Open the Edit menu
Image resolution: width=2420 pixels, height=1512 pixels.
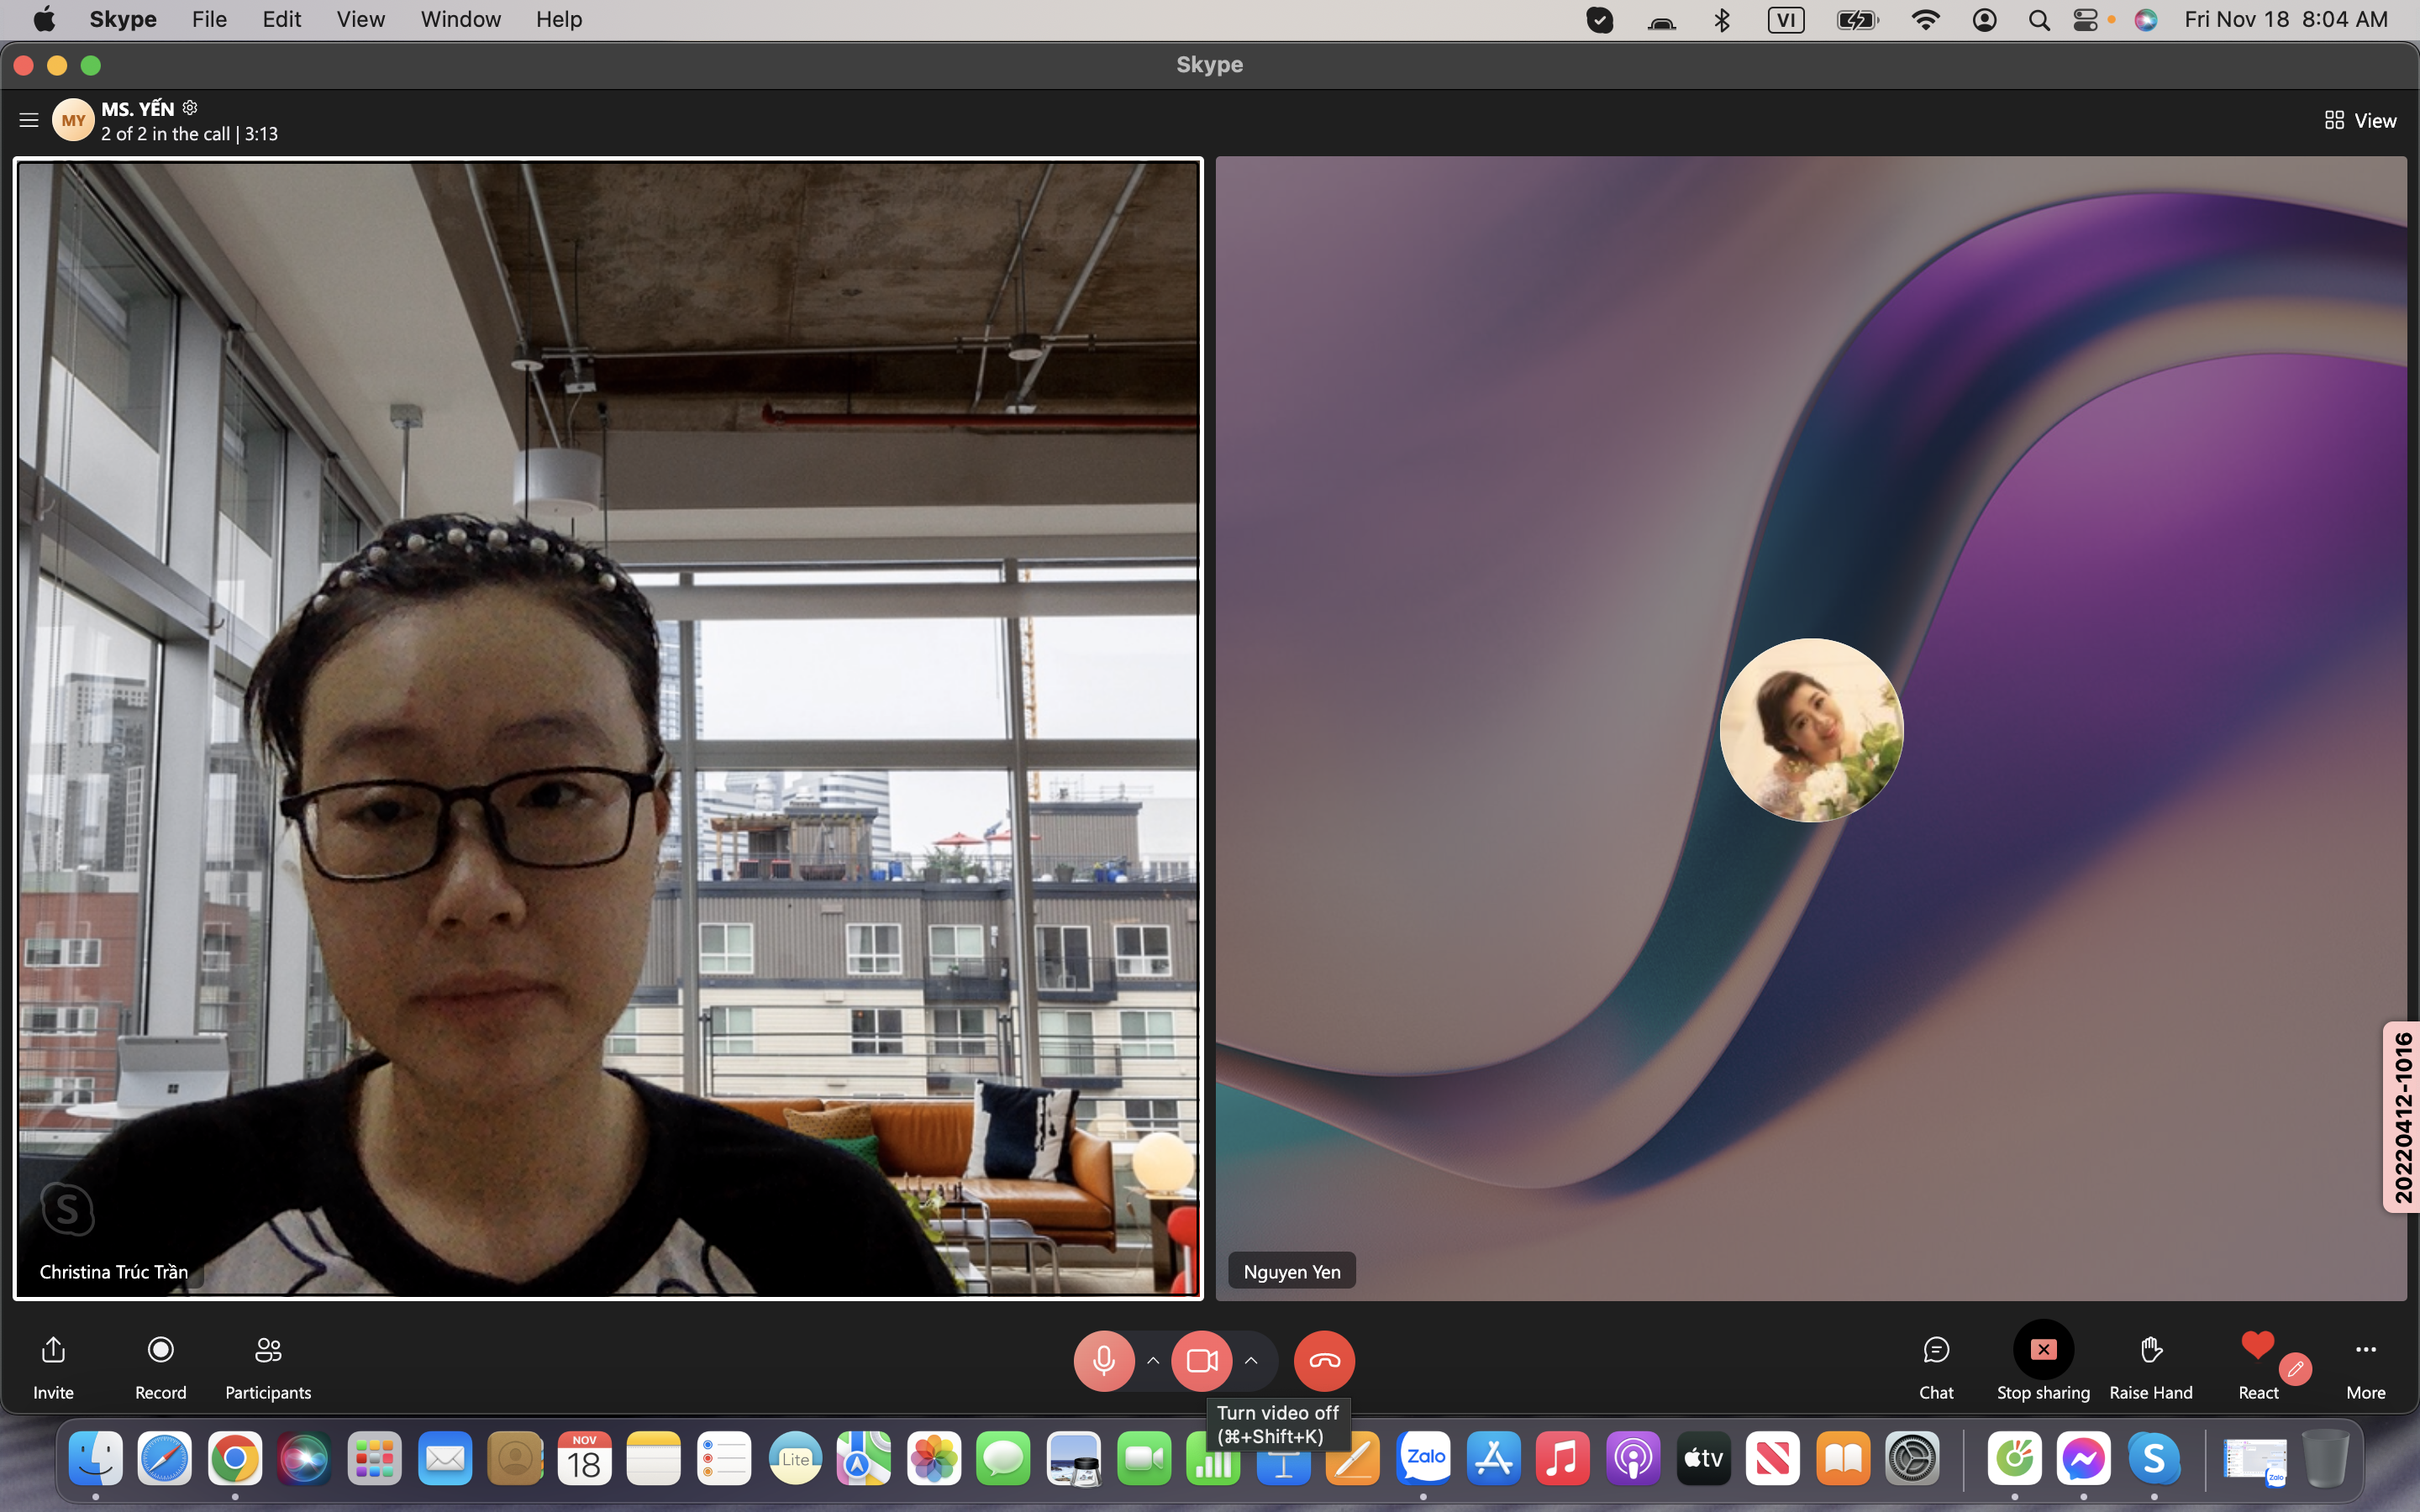click(x=282, y=19)
